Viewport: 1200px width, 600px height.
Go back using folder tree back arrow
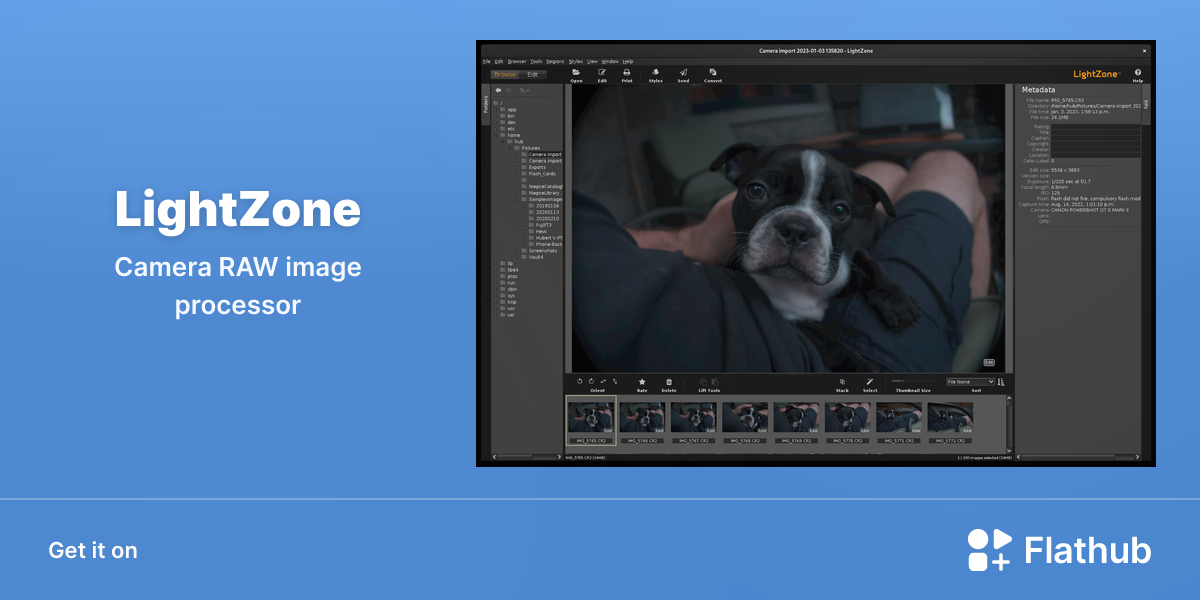pyautogui.click(x=498, y=90)
